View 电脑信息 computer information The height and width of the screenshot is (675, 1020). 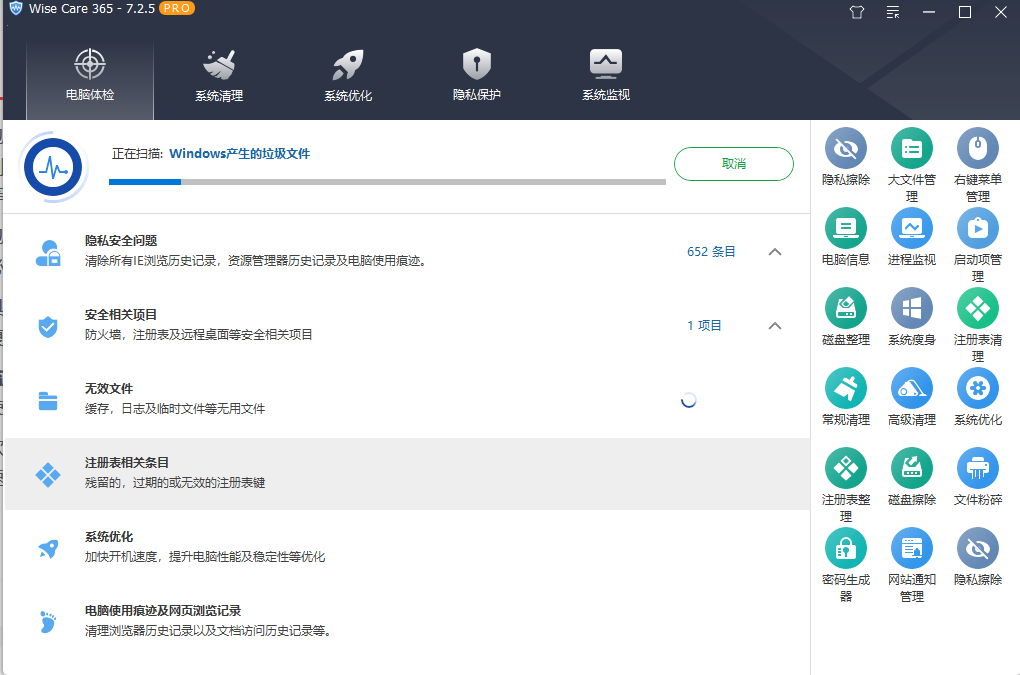[845, 238]
